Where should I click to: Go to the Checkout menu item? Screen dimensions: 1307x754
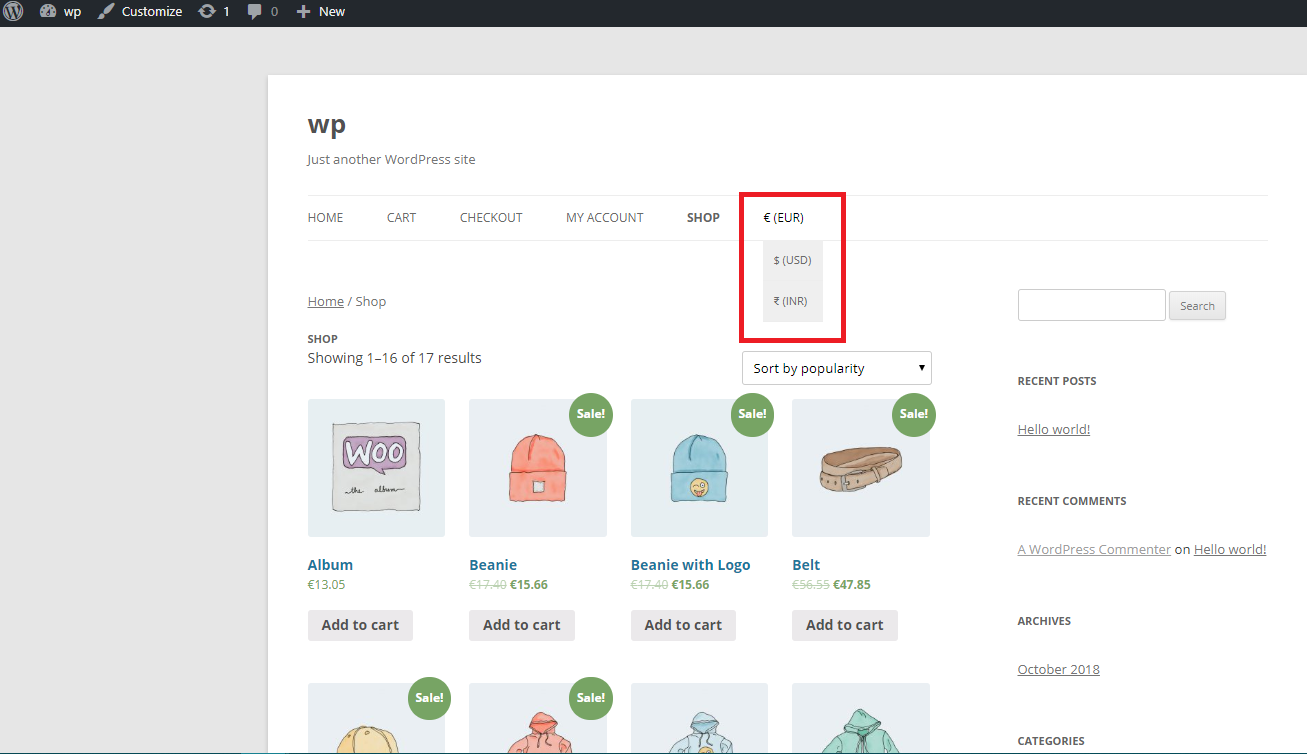pos(491,217)
